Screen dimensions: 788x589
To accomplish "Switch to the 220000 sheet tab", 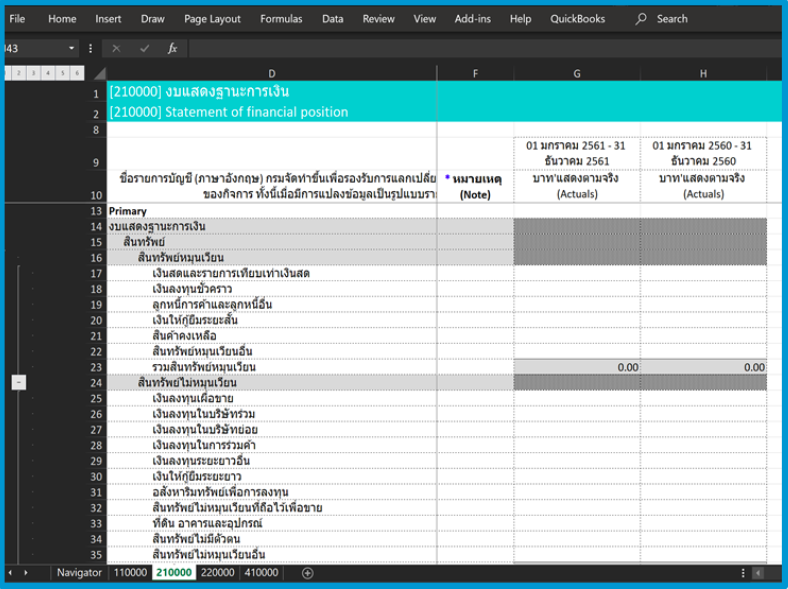I will [218, 572].
